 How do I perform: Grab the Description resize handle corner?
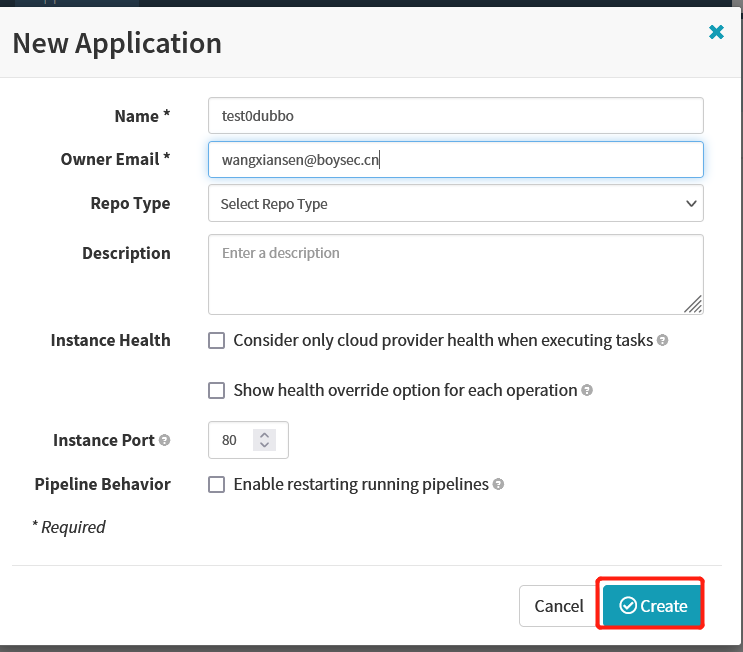point(693,304)
